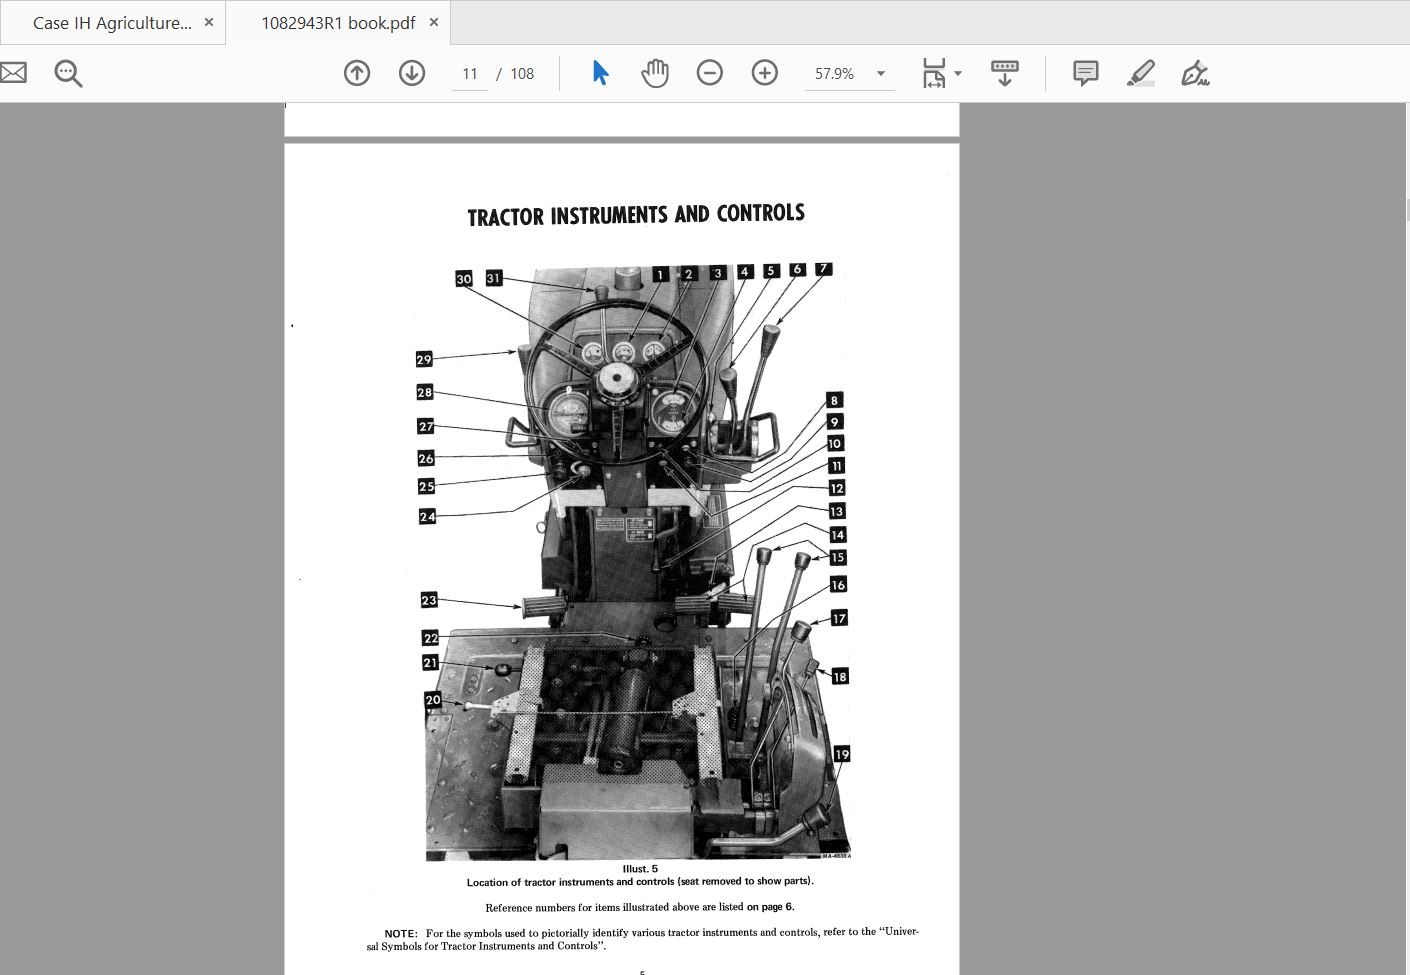Activate the hand pan tool

(x=655, y=73)
